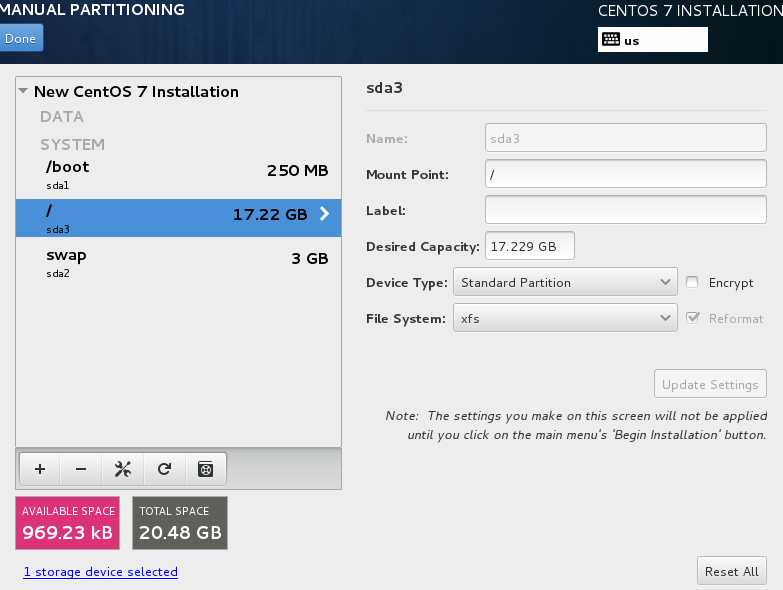This screenshot has height=590, width=783.
Task: Open the disk summary icon in toolbar
Action: pyautogui.click(x=206, y=469)
